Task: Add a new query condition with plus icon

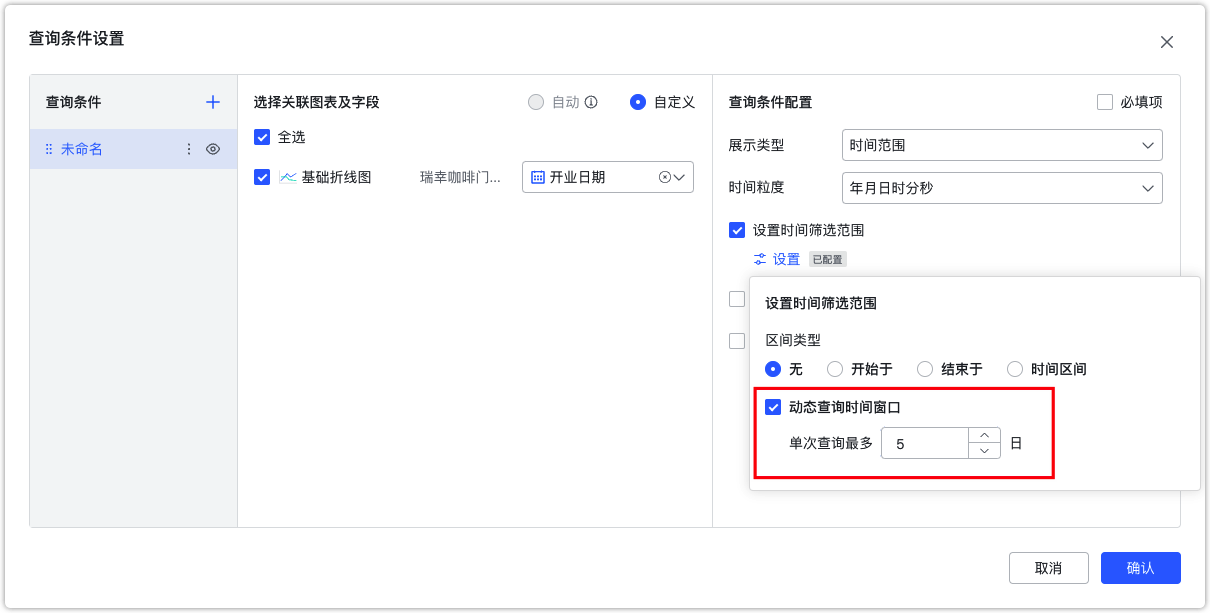Action: point(212,102)
